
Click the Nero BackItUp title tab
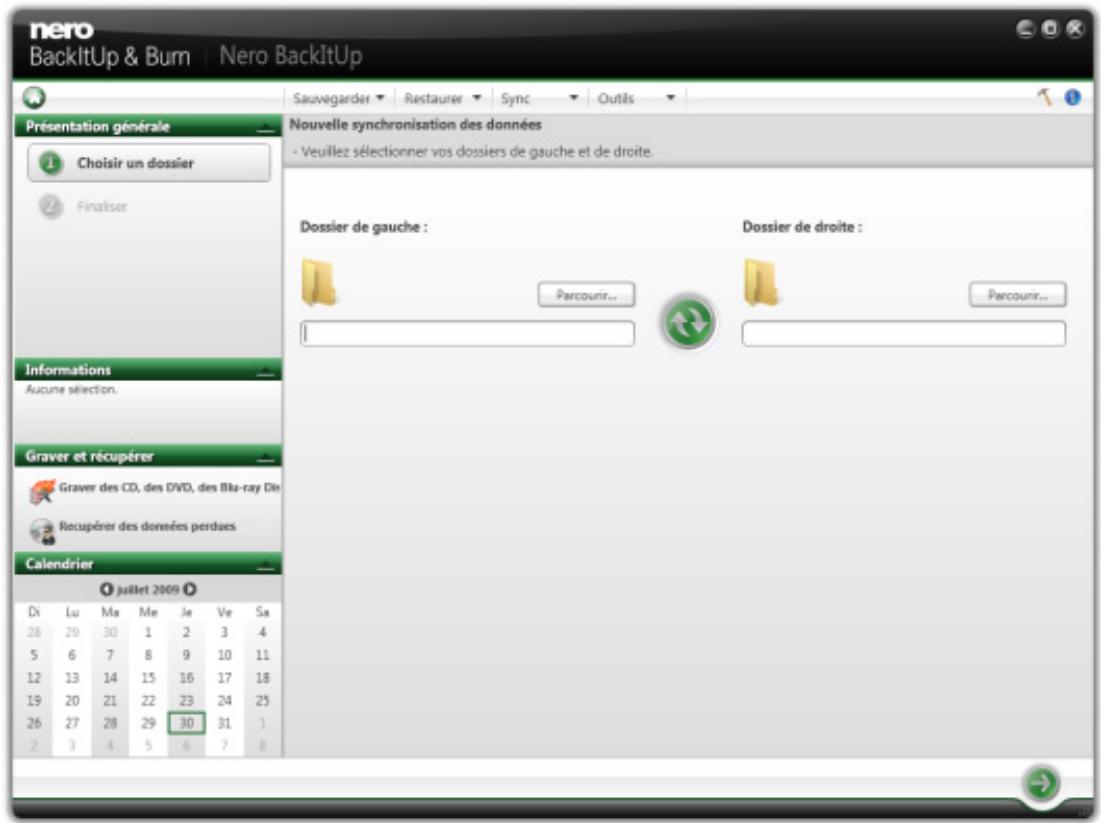tap(291, 55)
